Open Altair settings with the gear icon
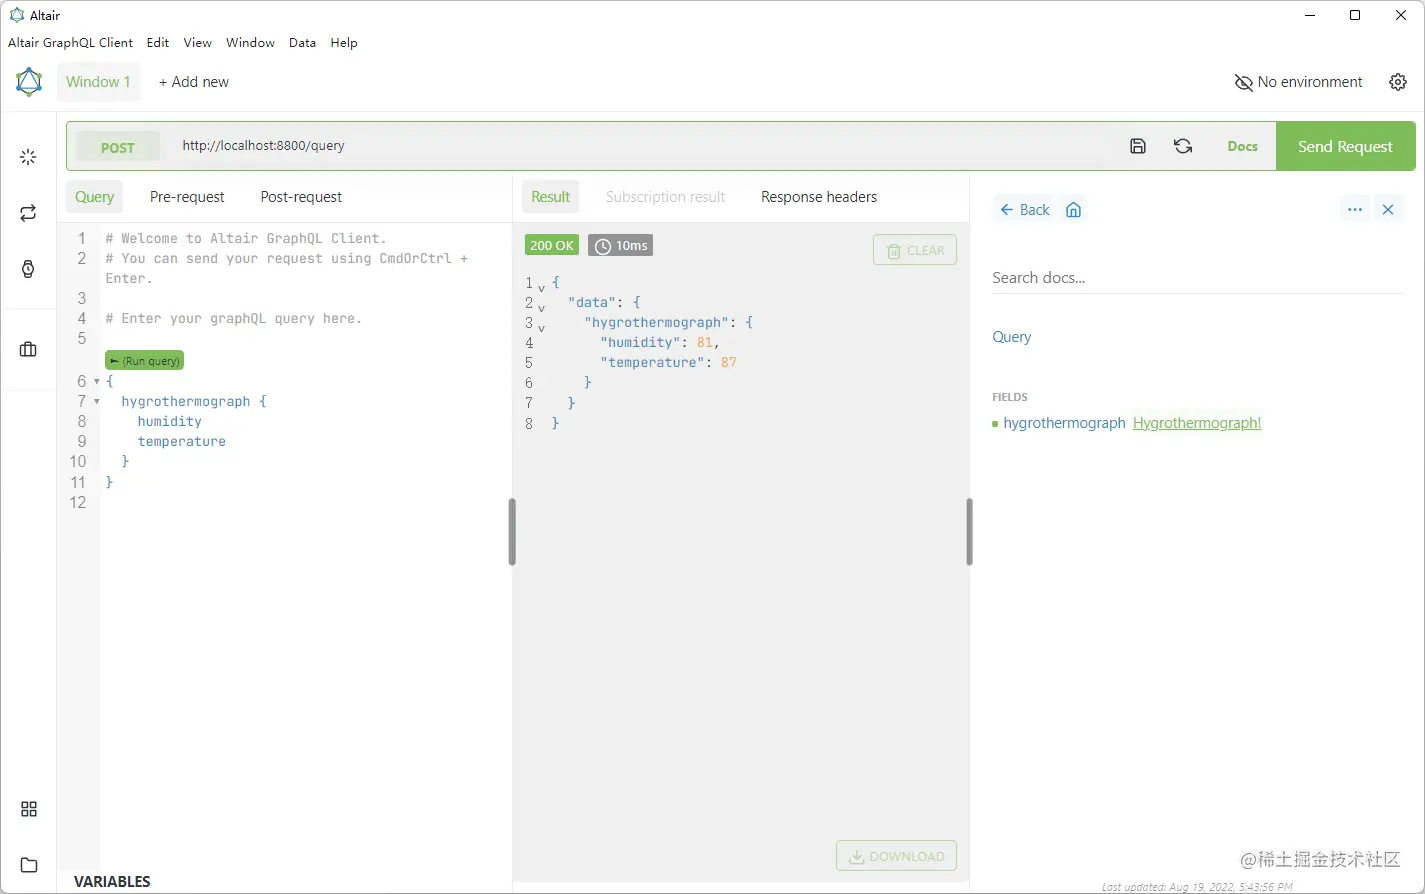Screen dimensions: 1425x894 [x=1397, y=81]
